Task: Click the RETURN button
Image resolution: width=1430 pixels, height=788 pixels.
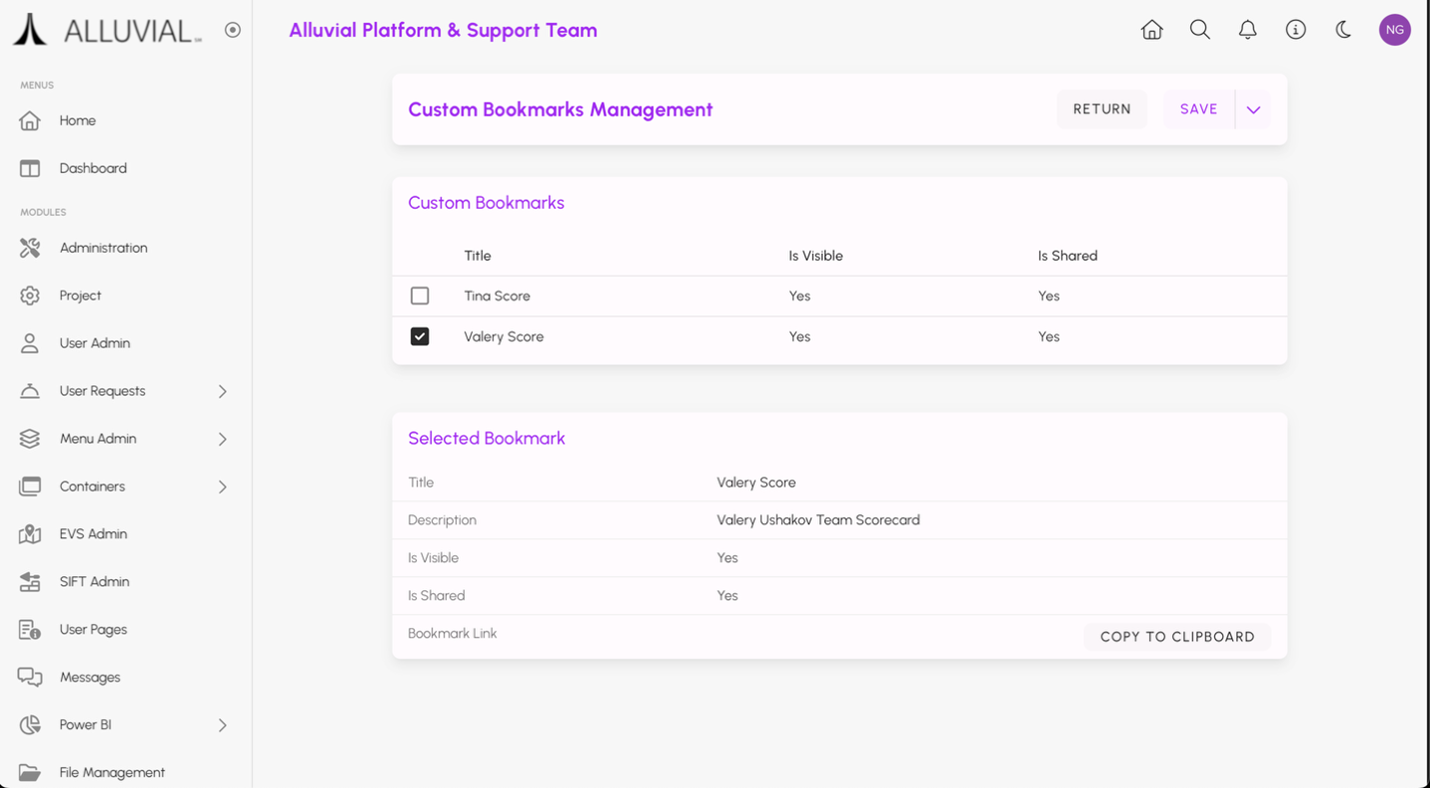Action: 1102,110
